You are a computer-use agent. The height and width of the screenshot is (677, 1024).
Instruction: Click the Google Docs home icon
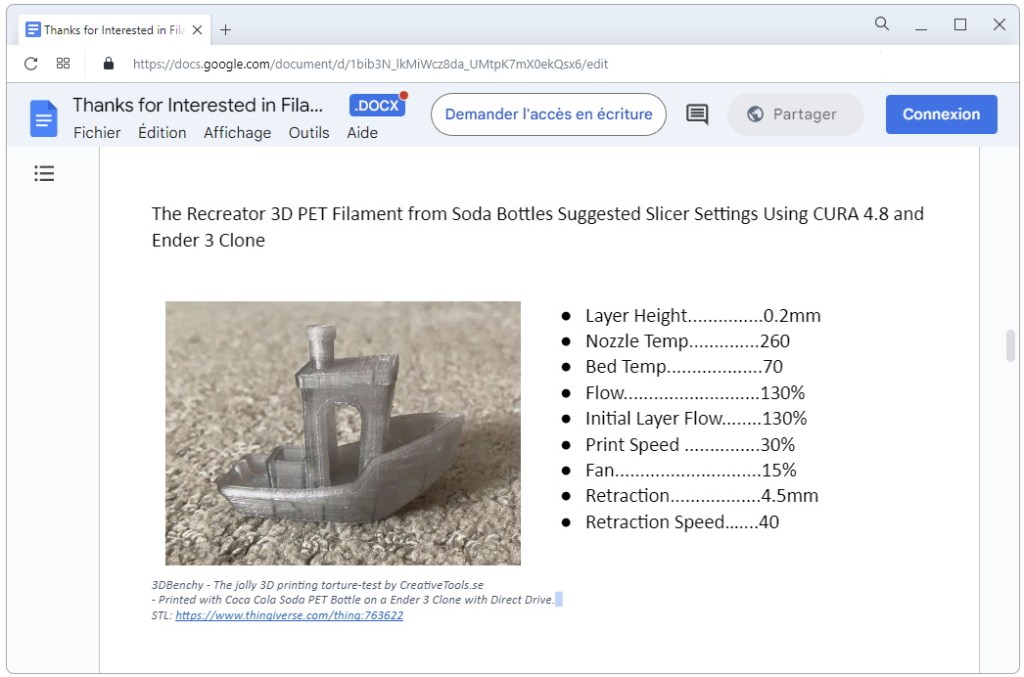pos(44,118)
